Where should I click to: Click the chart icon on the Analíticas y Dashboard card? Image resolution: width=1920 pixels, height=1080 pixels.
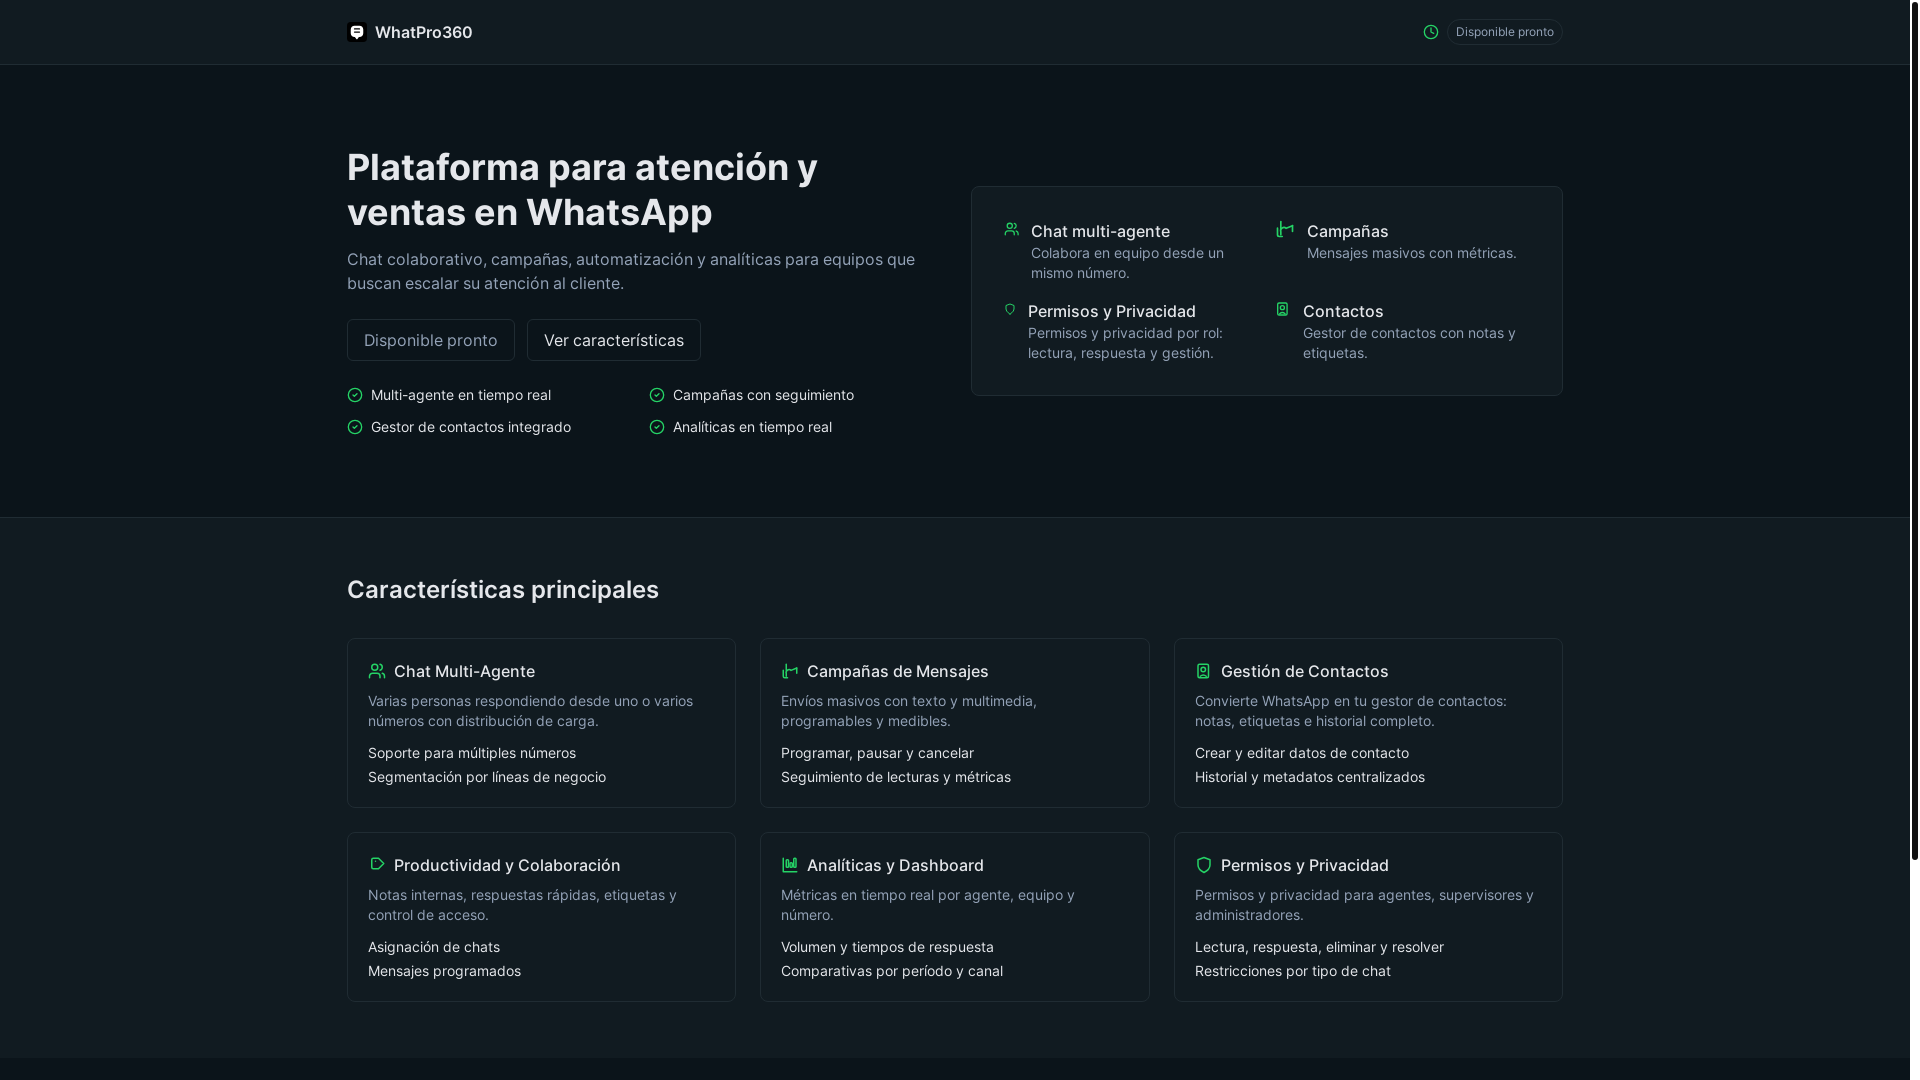click(x=790, y=864)
